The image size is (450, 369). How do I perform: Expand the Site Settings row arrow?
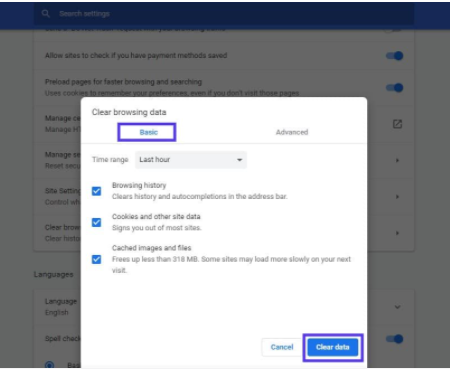pyautogui.click(x=397, y=197)
